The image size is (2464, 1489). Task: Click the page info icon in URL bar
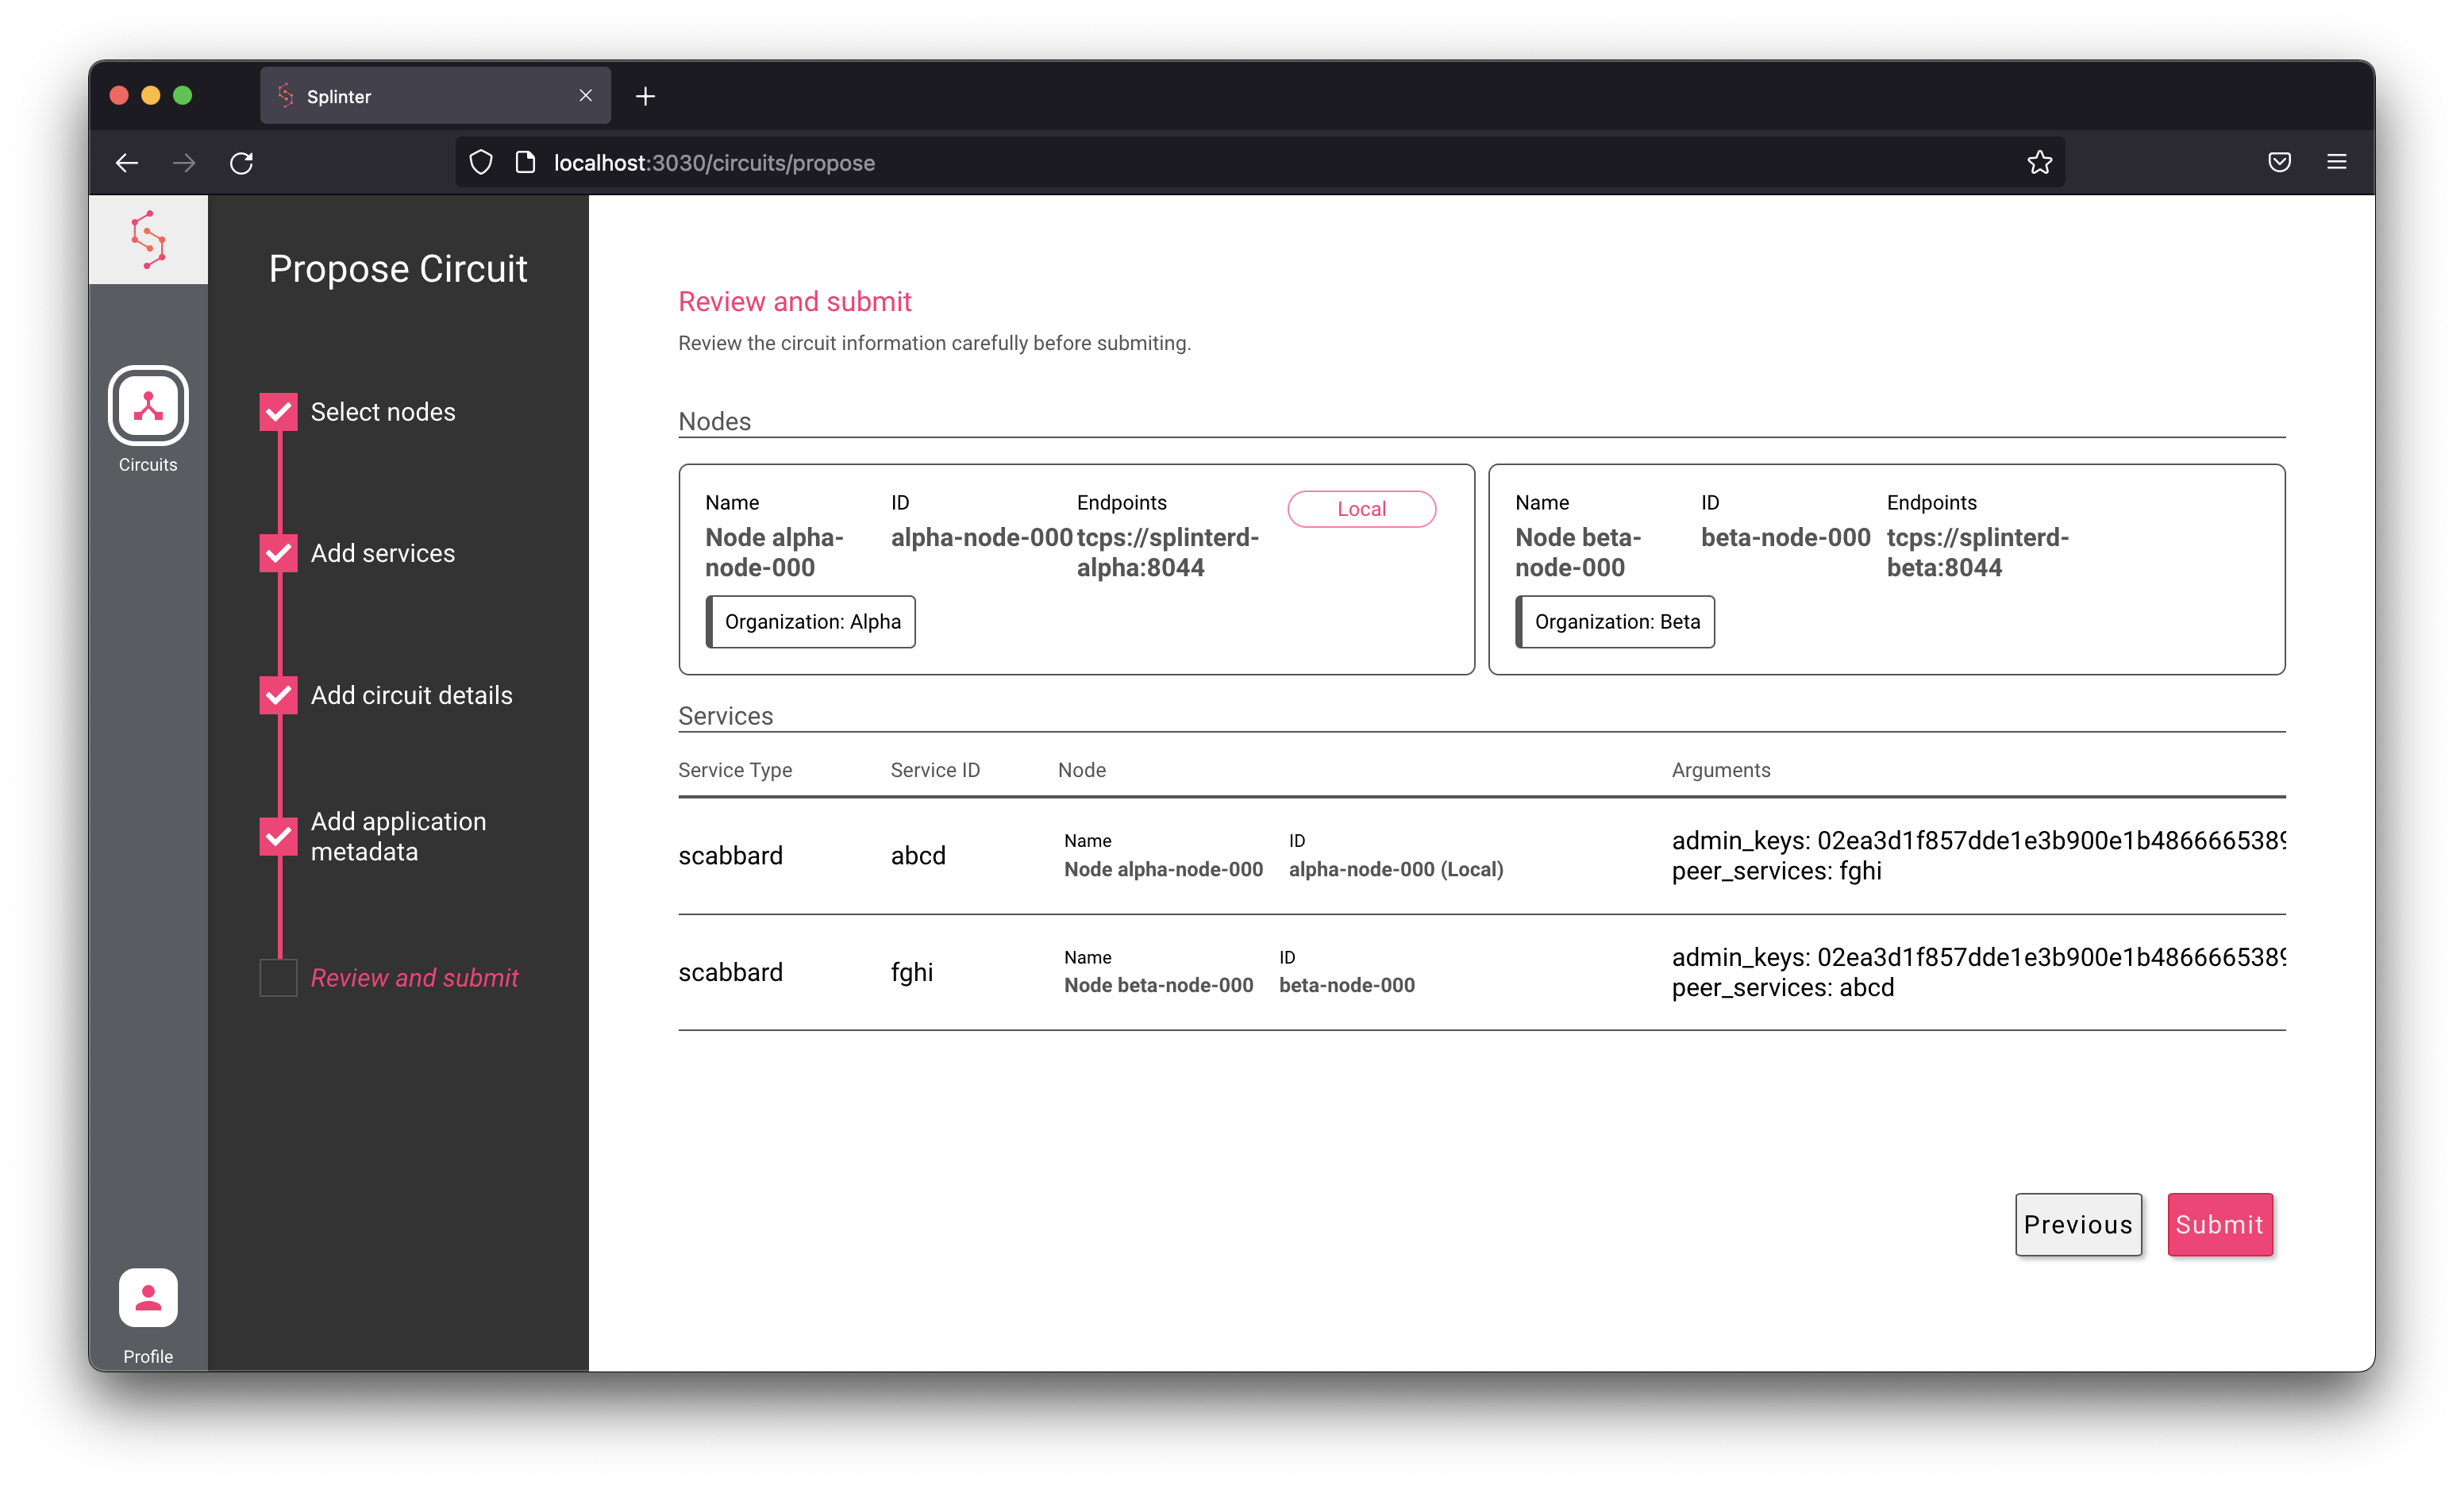tap(525, 162)
